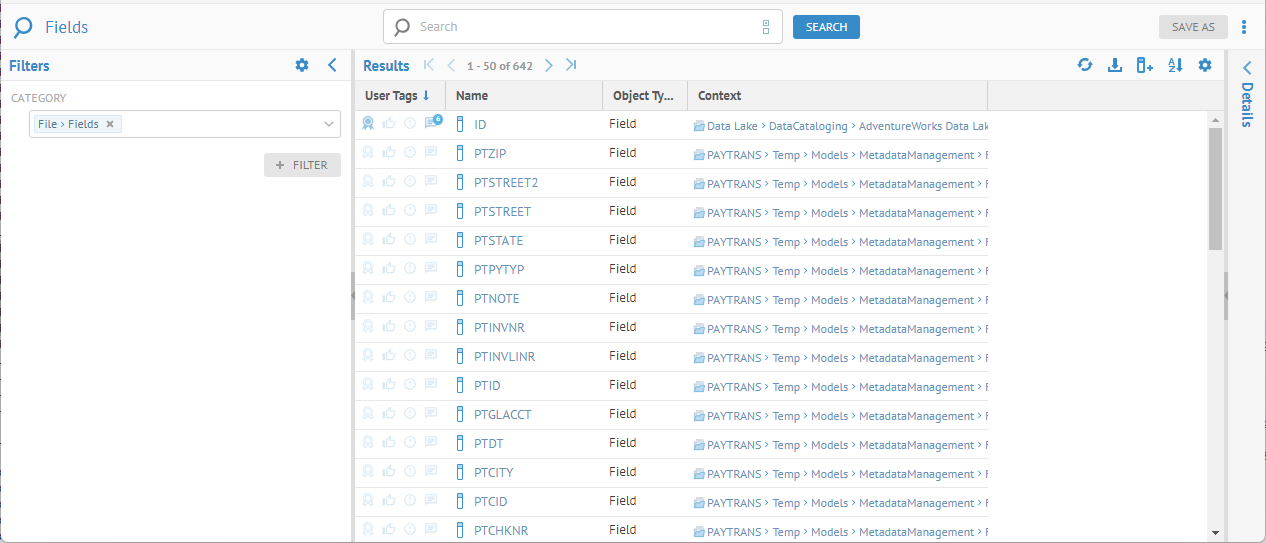Collapse the Filters panel
The image size is (1266, 543).
pyautogui.click(x=332, y=65)
